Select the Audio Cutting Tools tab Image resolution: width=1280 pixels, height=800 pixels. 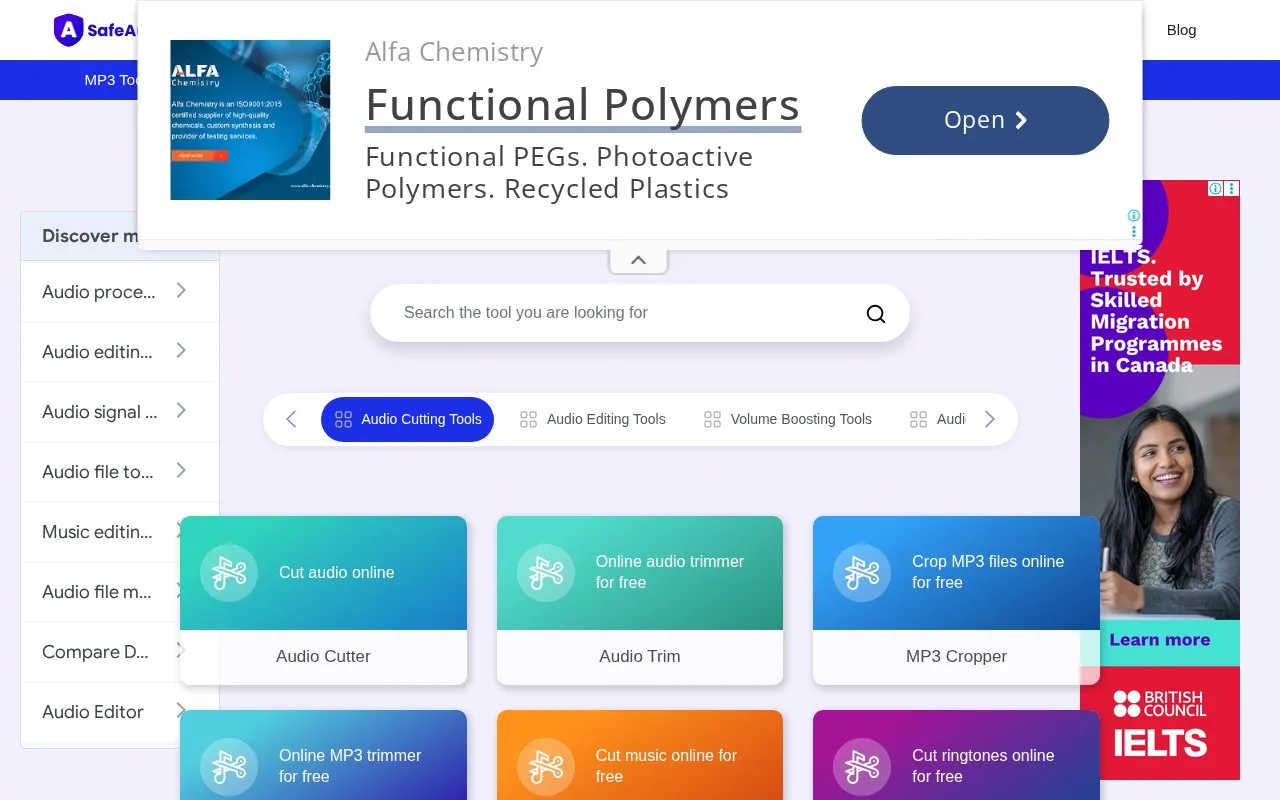click(x=407, y=420)
